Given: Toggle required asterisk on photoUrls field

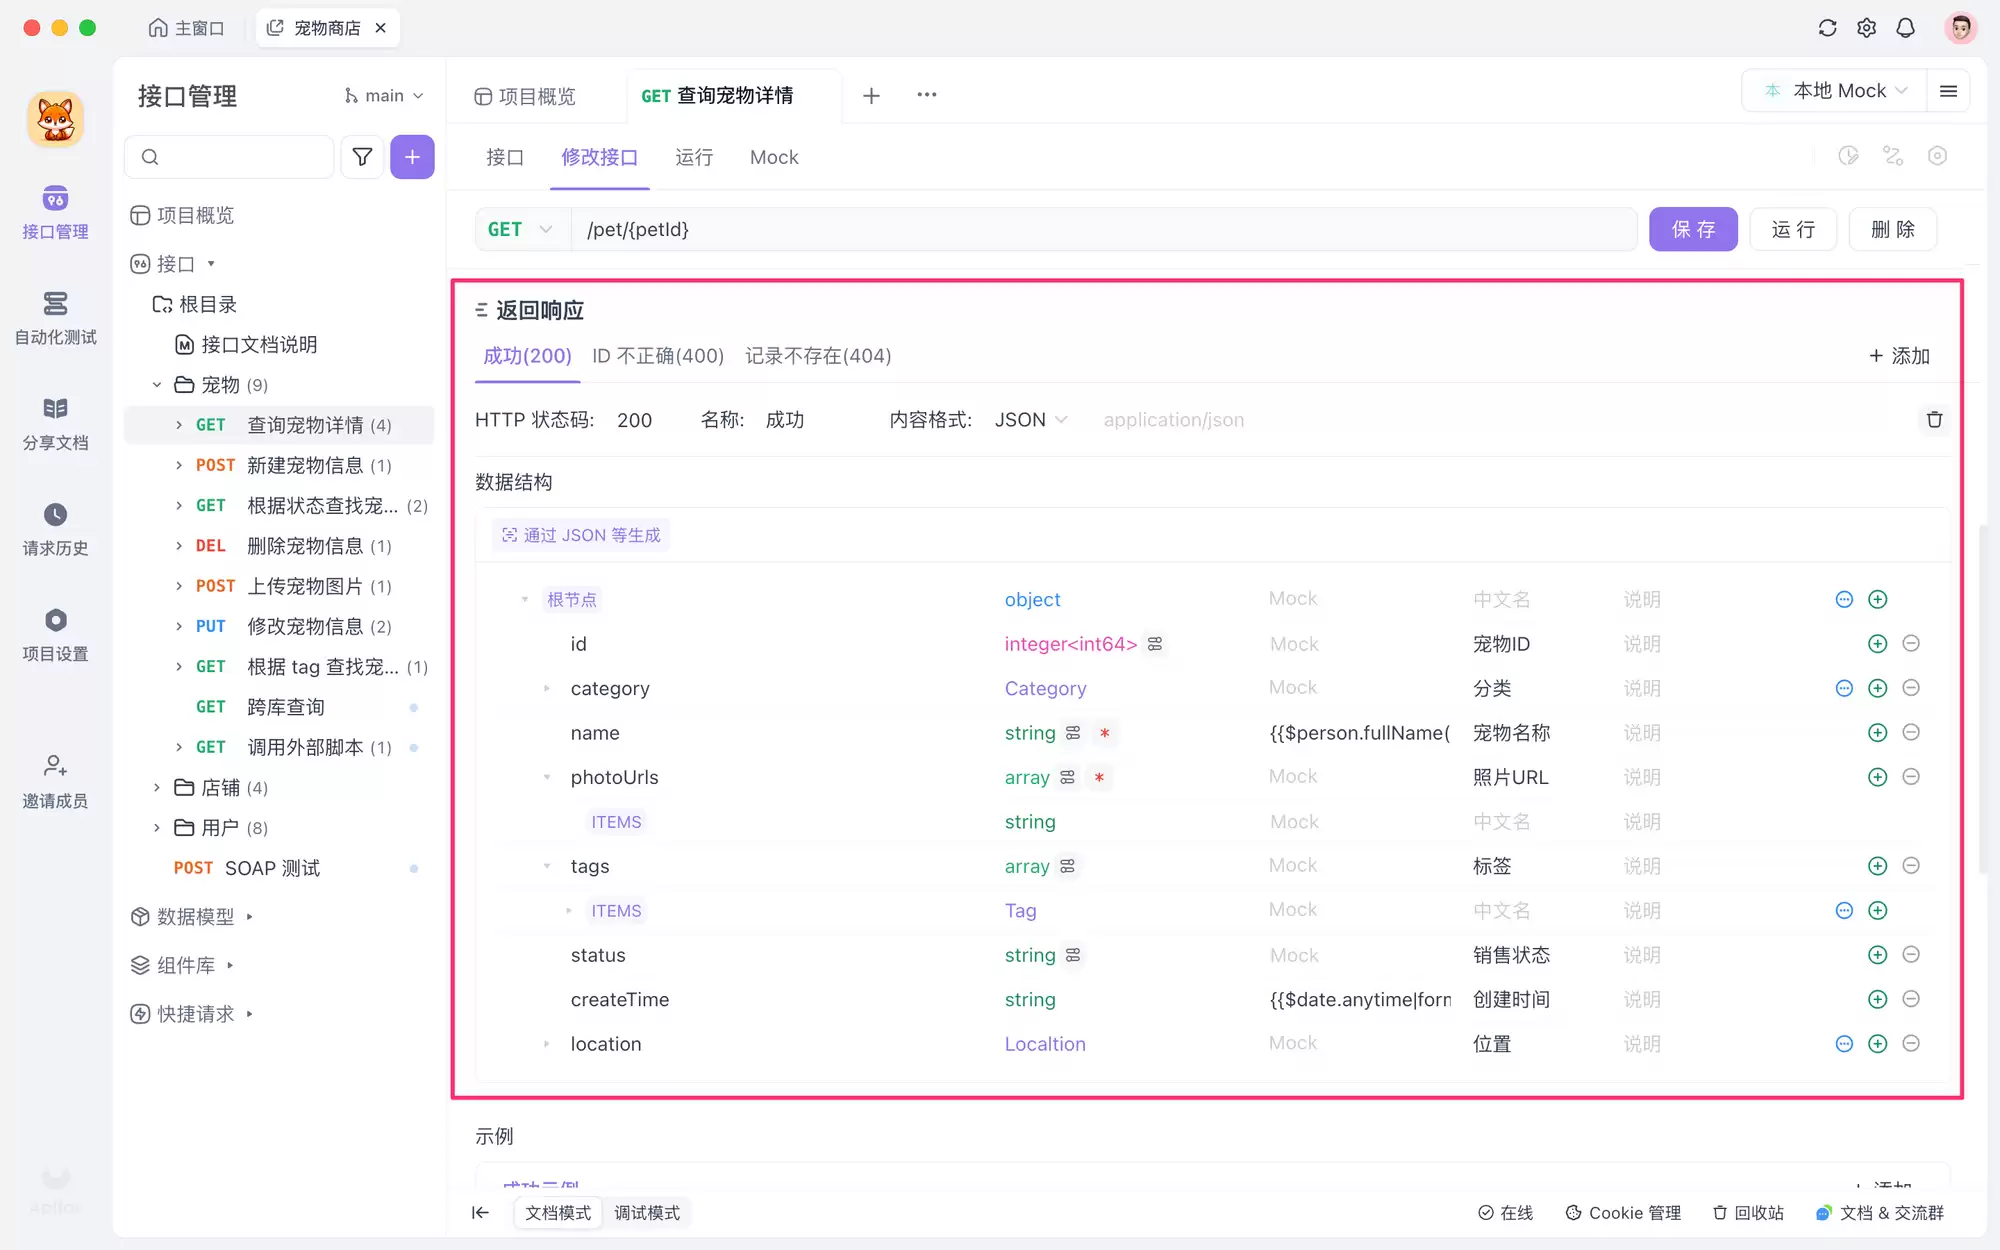Looking at the screenshot, I should tap(1099, 777).
